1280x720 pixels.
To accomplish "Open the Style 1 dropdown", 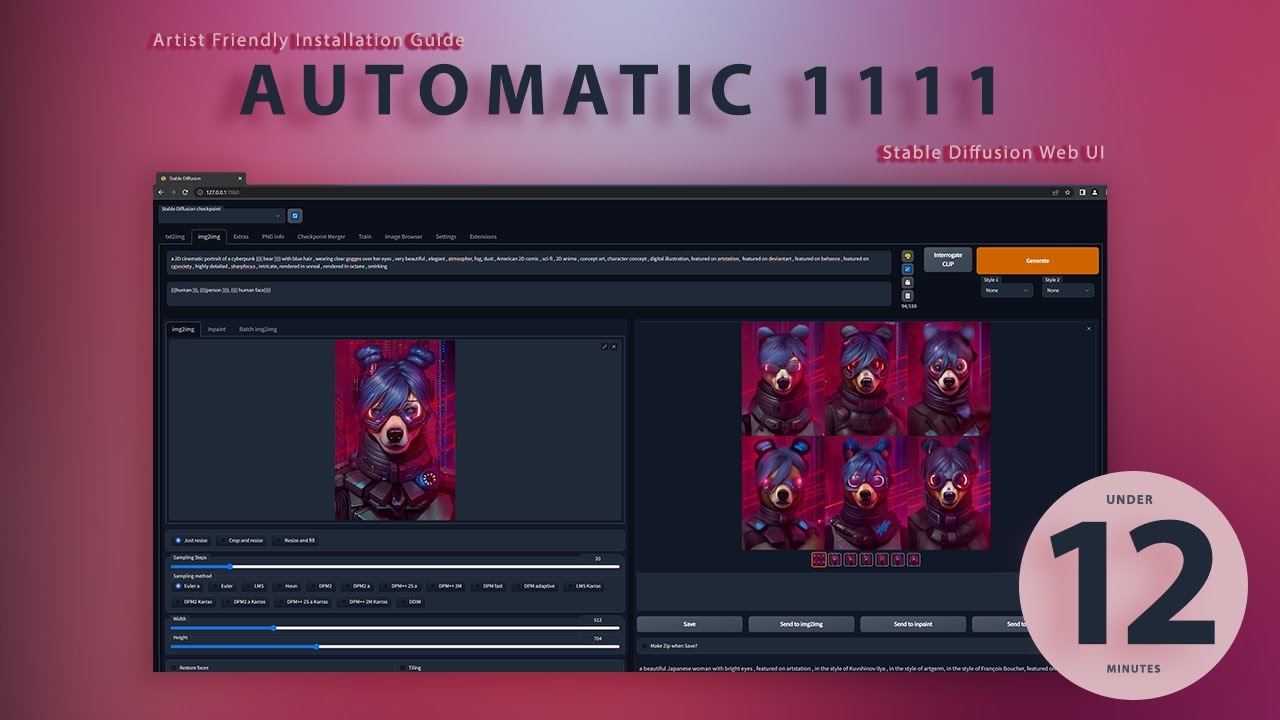I will pyautogui.click(x=1007, y=290).
